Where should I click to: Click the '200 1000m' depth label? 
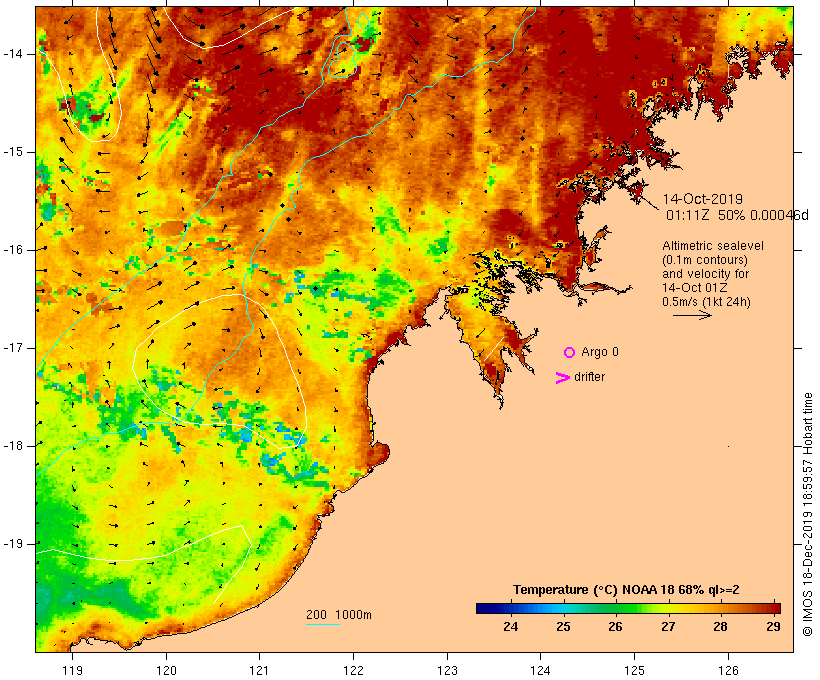[339, 615]
